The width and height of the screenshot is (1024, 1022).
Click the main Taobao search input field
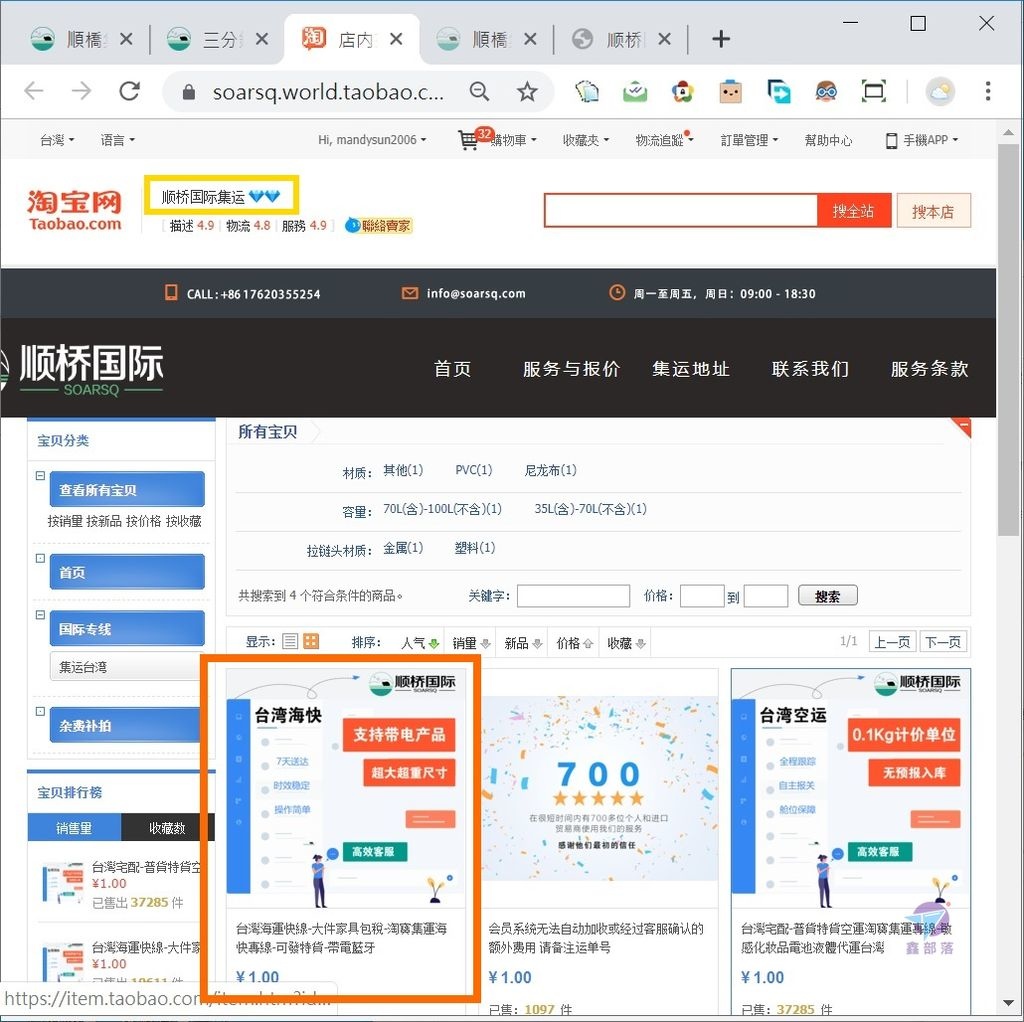(x=681, y=211)
